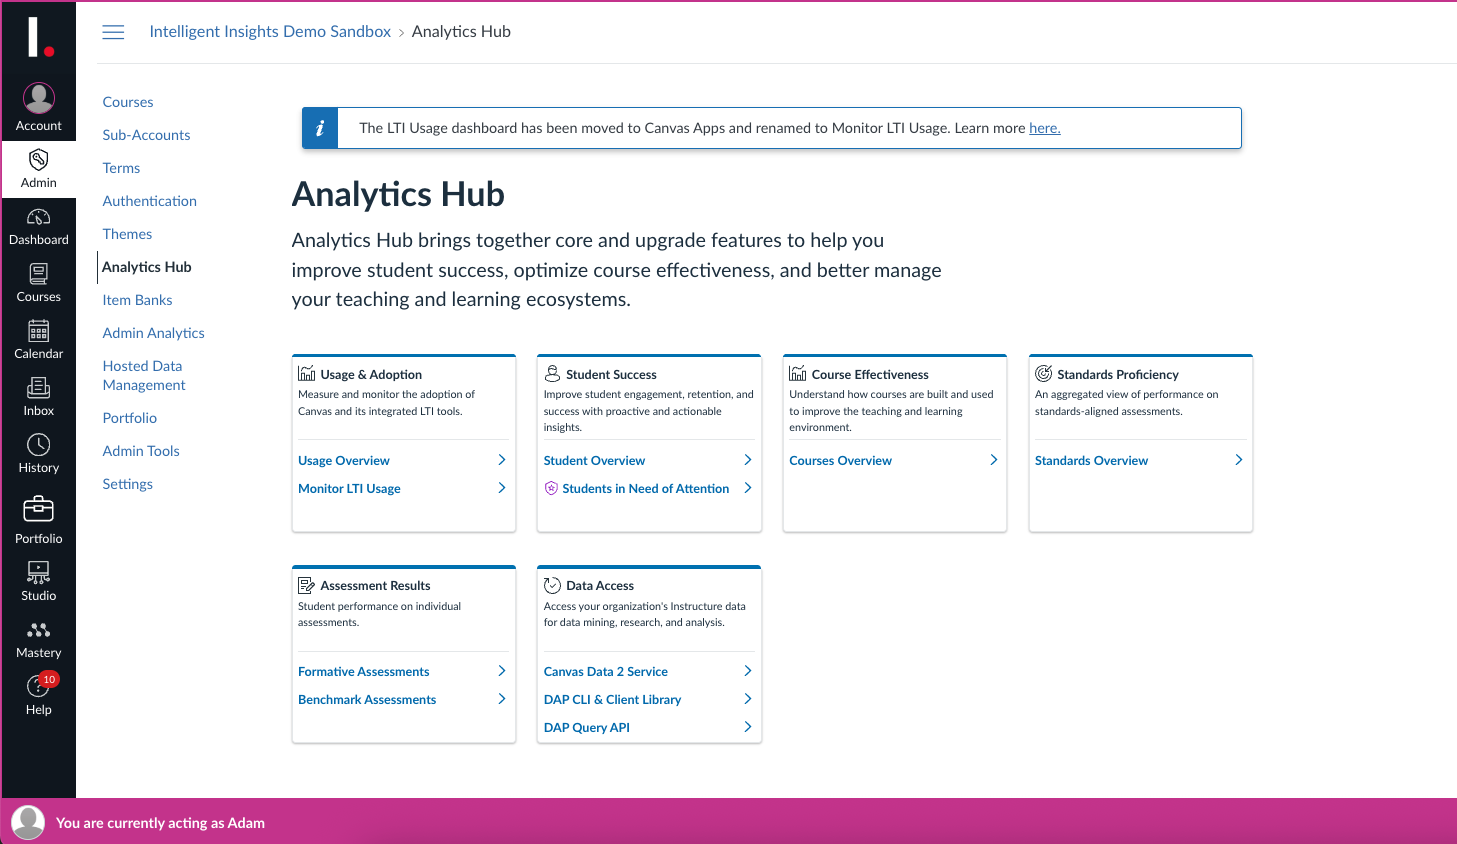Image resolution: width=1457 pixels, height=844 pixels.
Task: Expand the Courses Overview chevron arrow
Action: pos(993,460)
